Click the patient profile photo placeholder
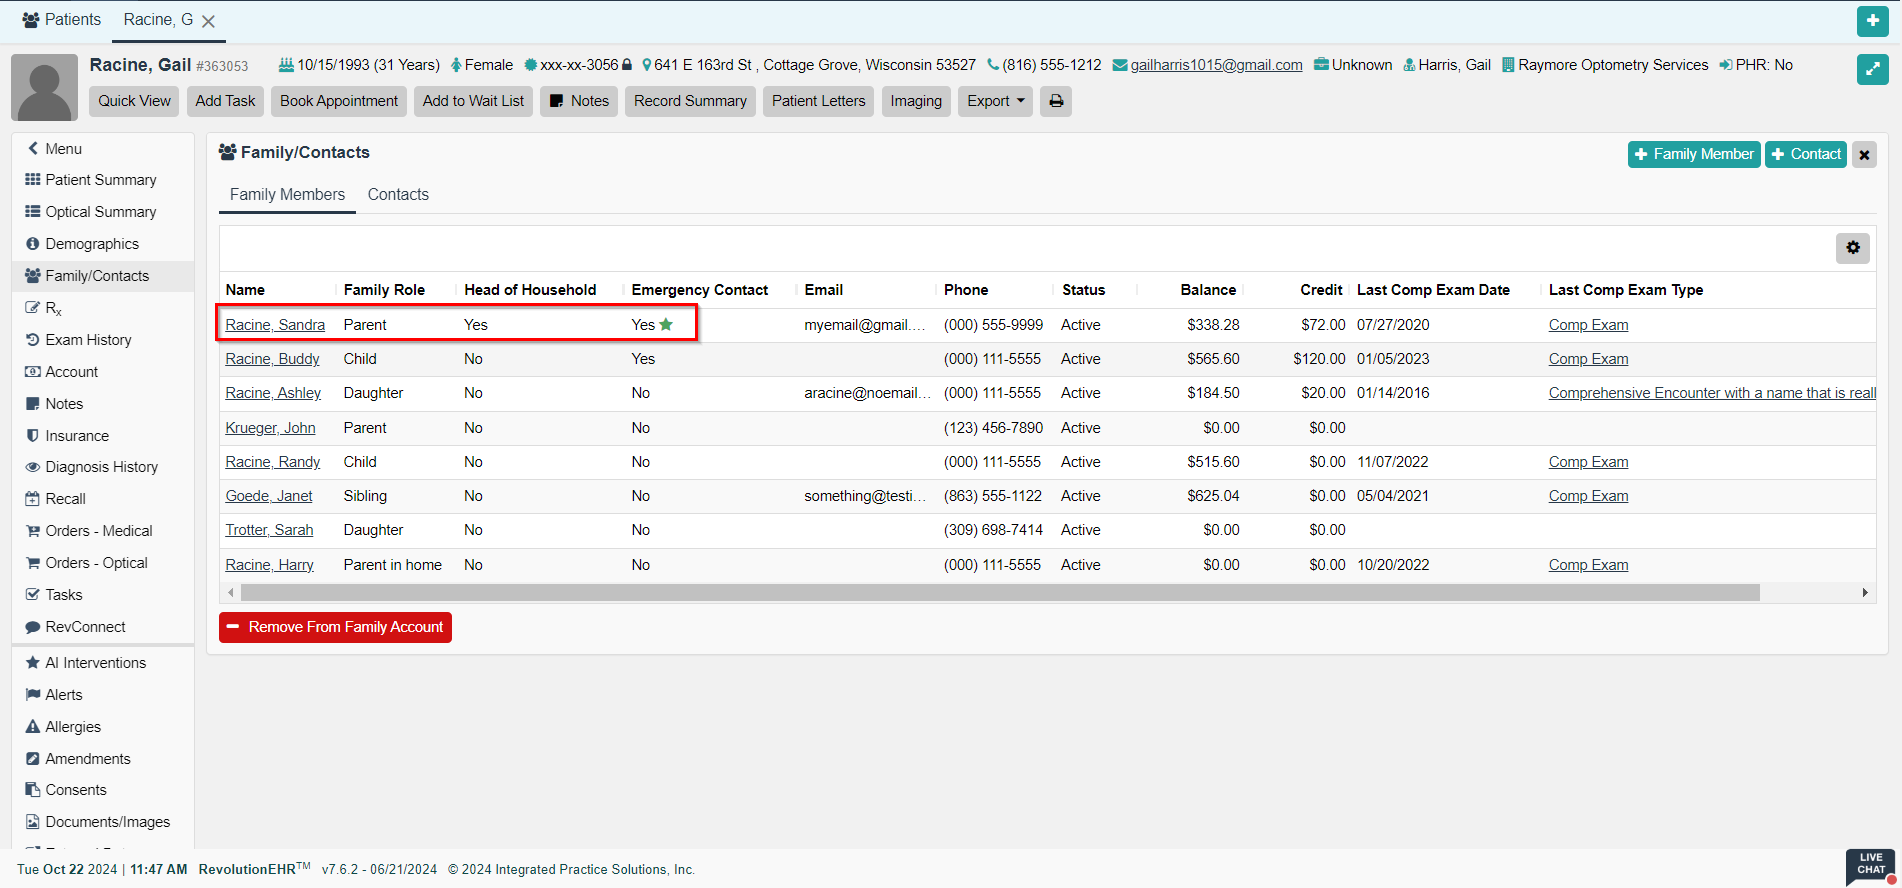 pos(44,87)
